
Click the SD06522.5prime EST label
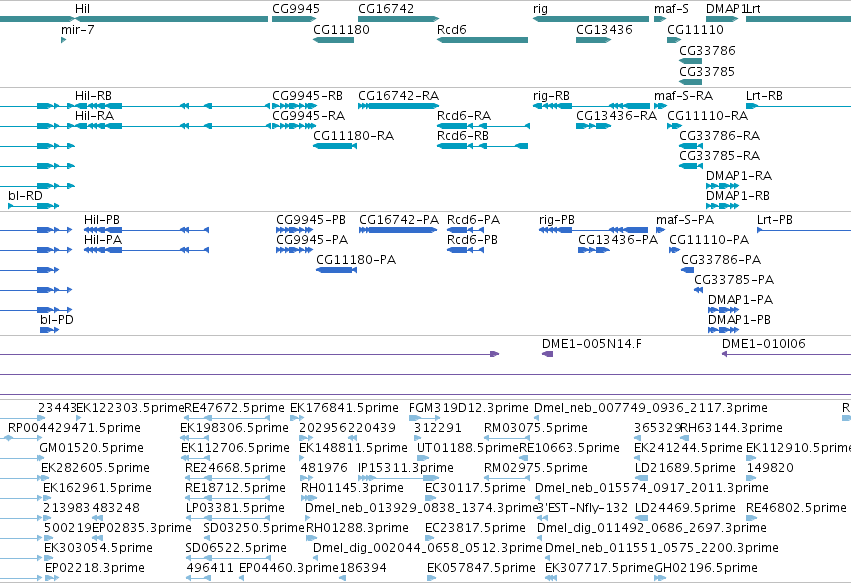236,548
